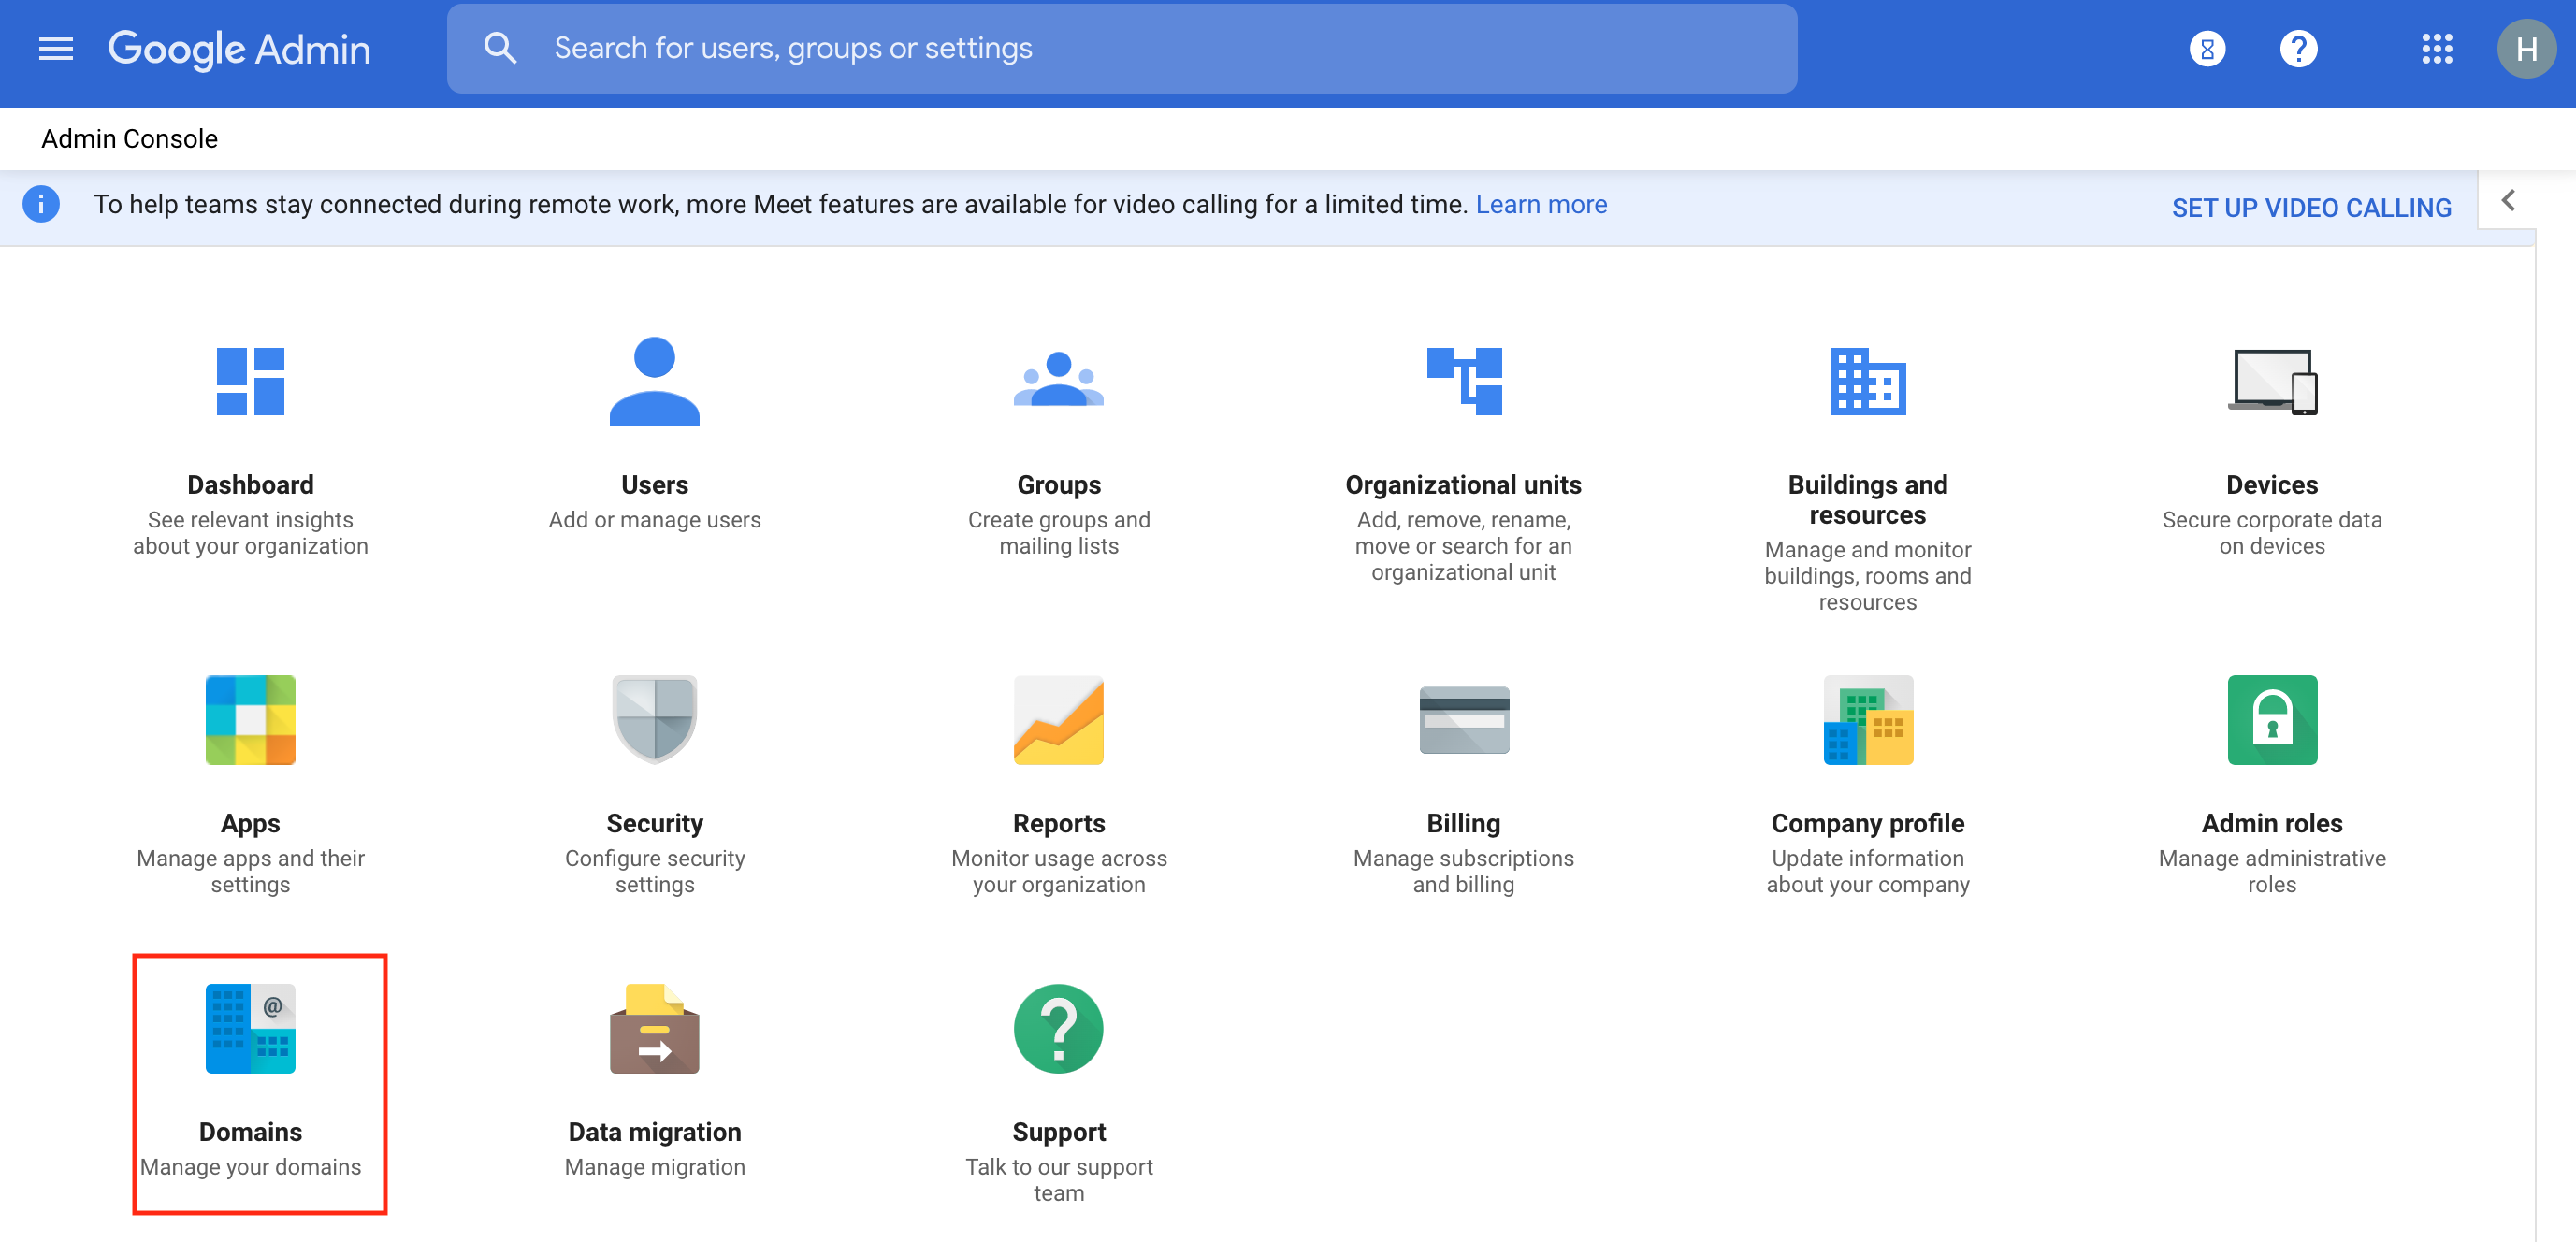The width and height of the screenshot is (2576, 1242).
Task: Click the Organizational units title
Action: click(1463, 485)
